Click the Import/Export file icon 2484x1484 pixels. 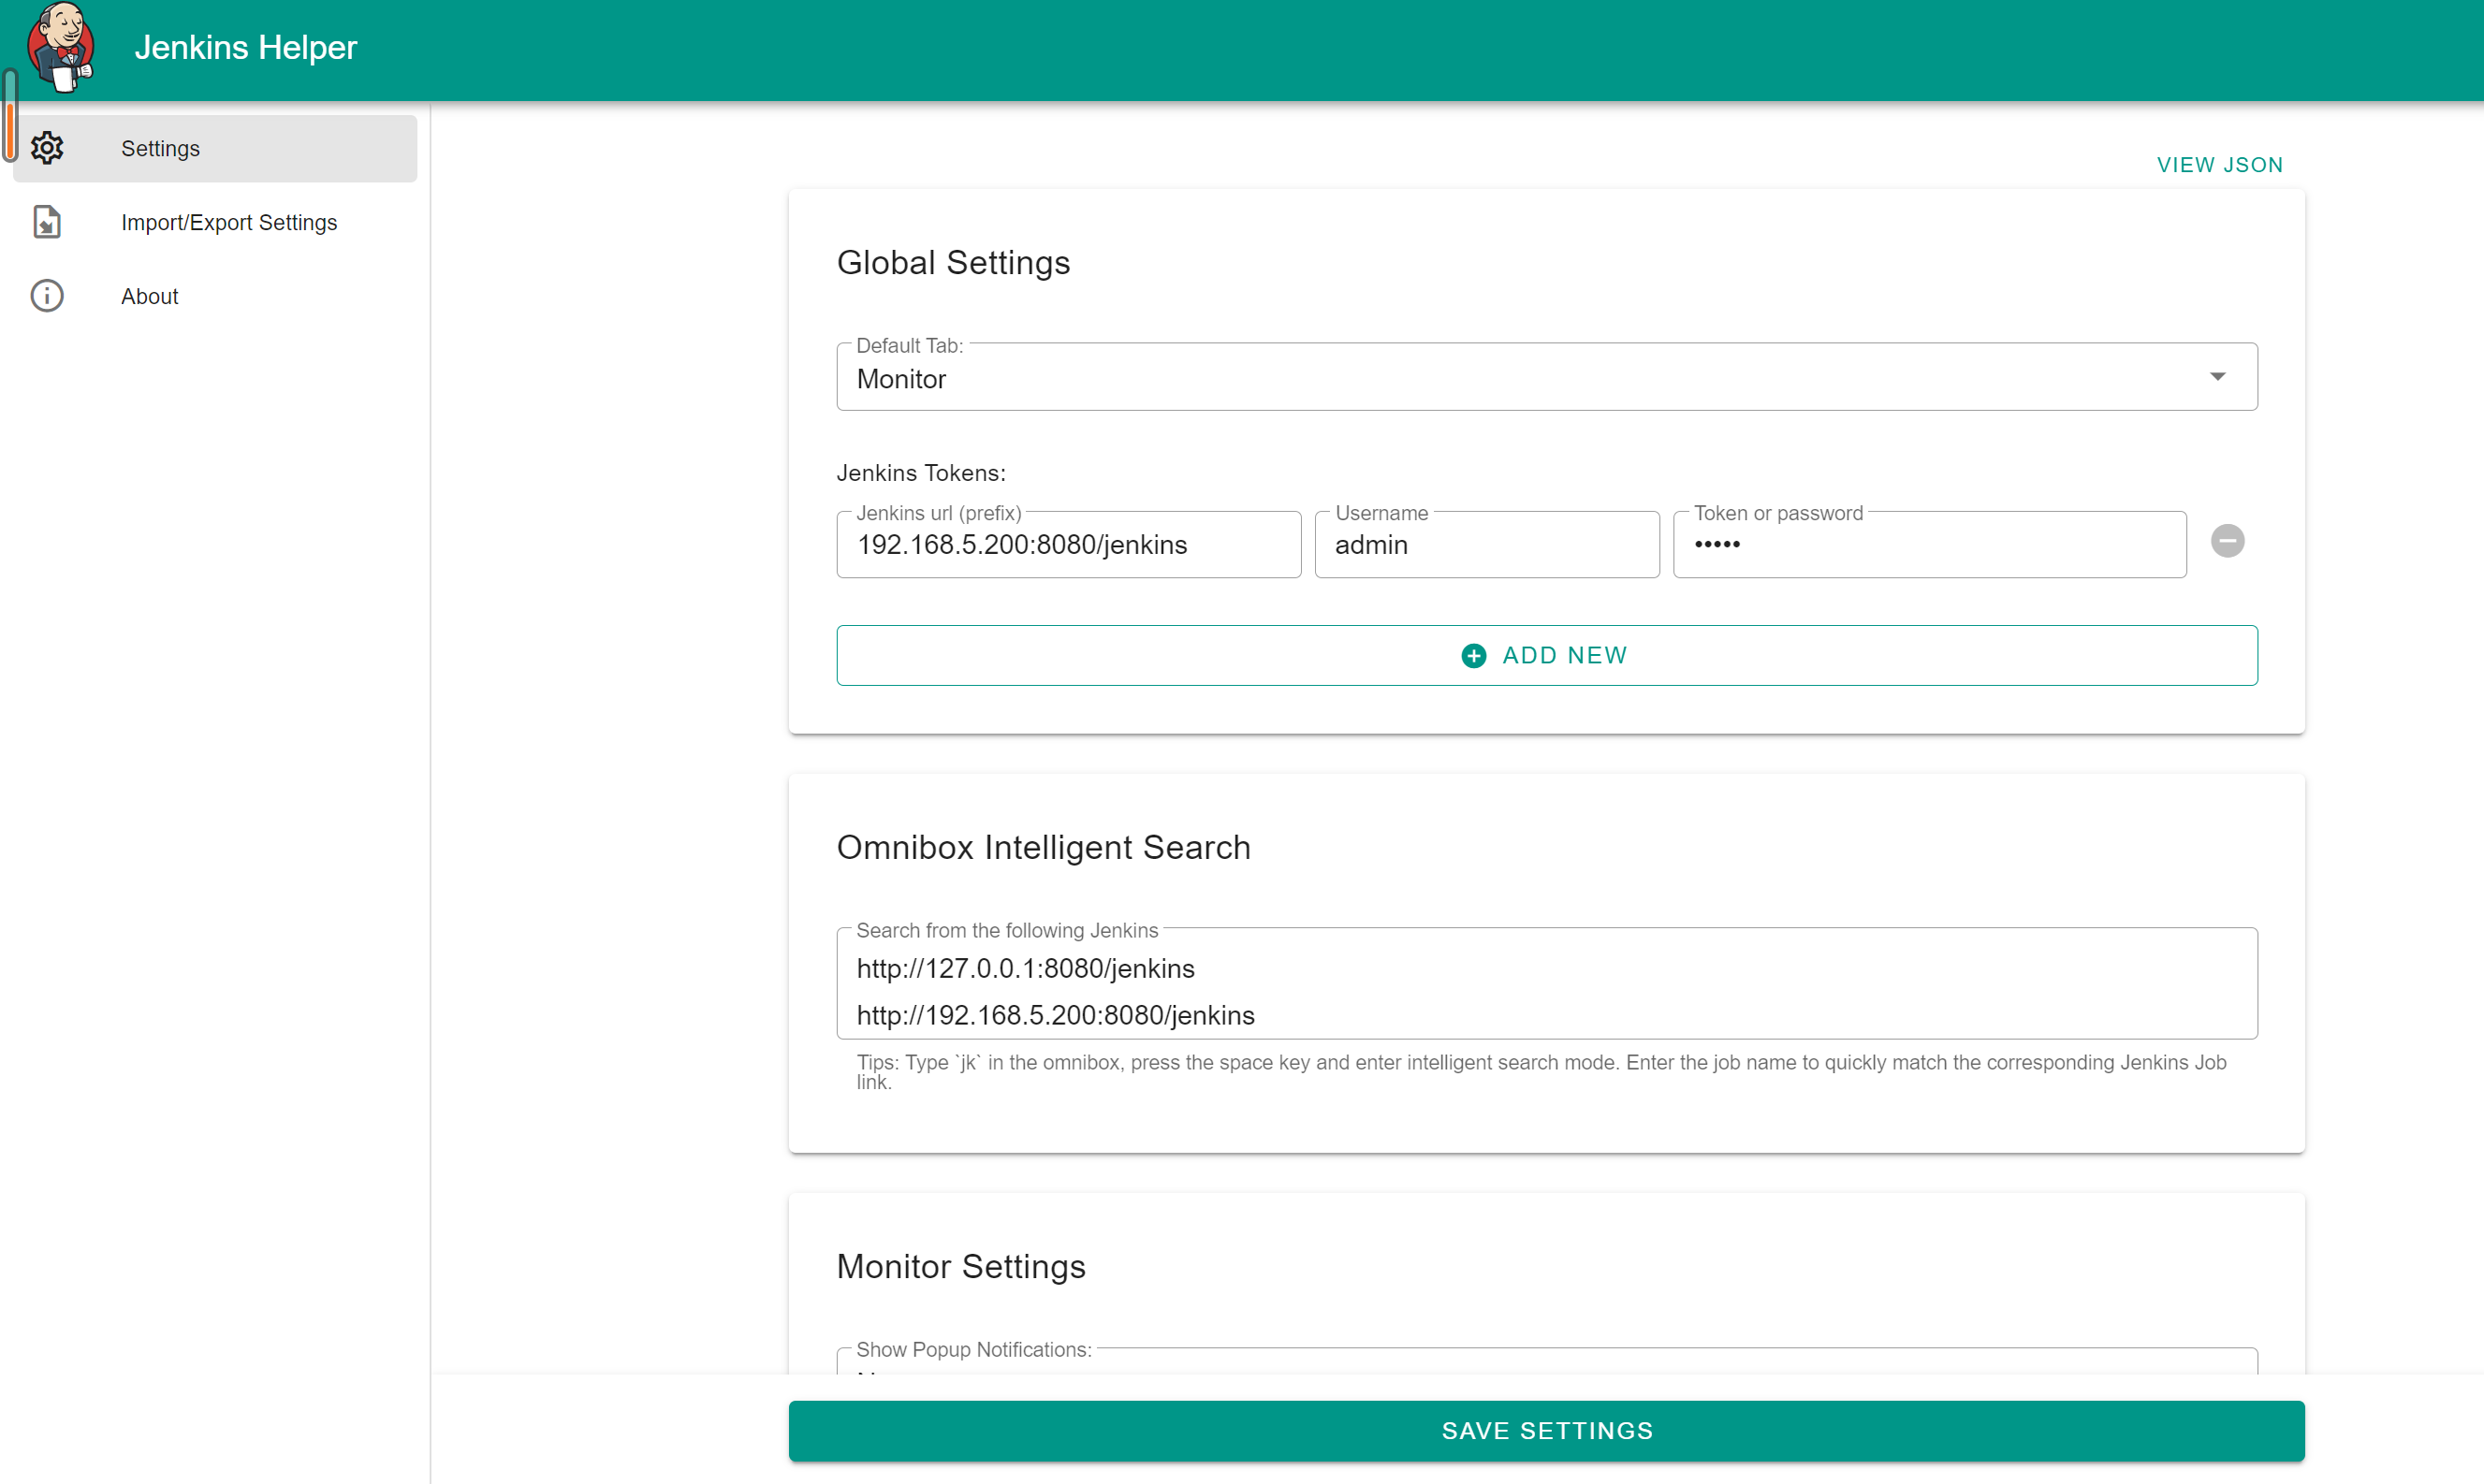coord(47,222)
